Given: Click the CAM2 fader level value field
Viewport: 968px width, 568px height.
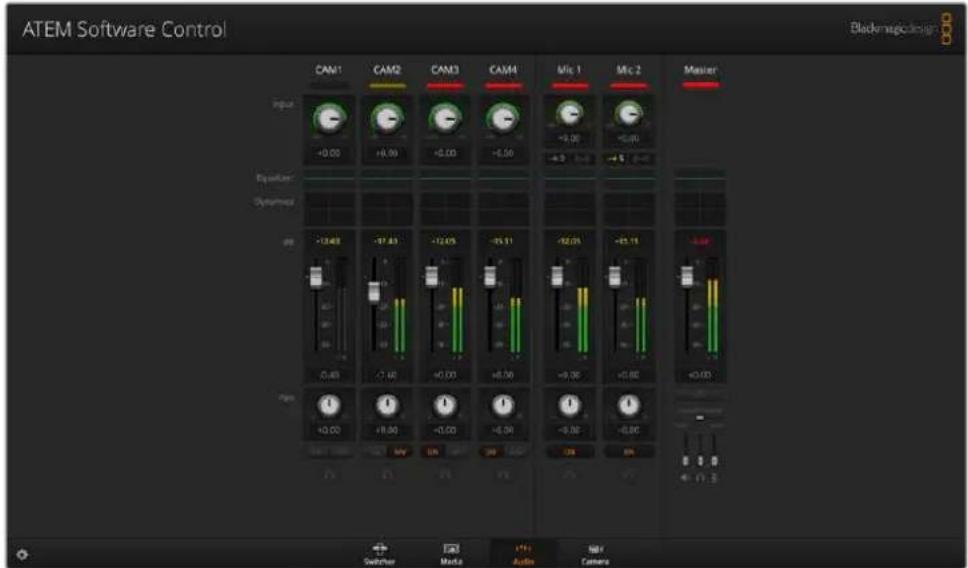Looking at the screenshot, I should click(x=387, y=375).
